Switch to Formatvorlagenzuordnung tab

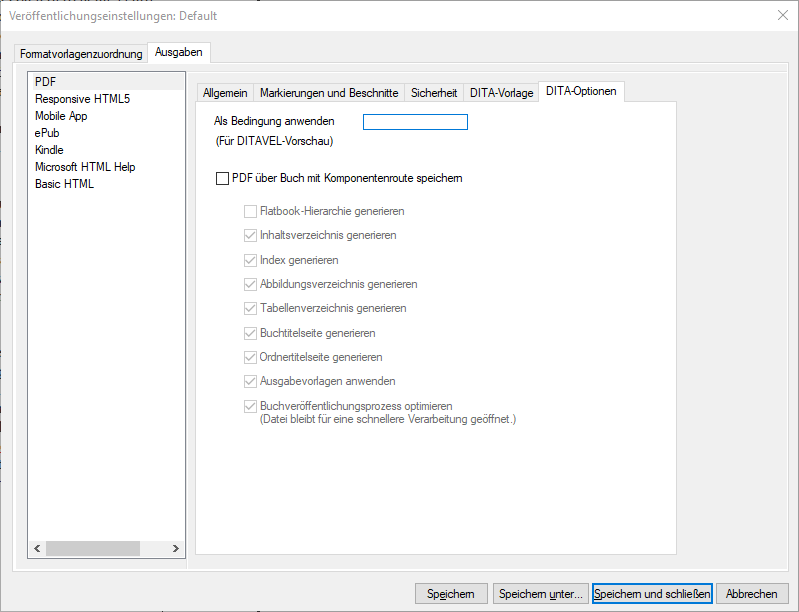(81, 54)
